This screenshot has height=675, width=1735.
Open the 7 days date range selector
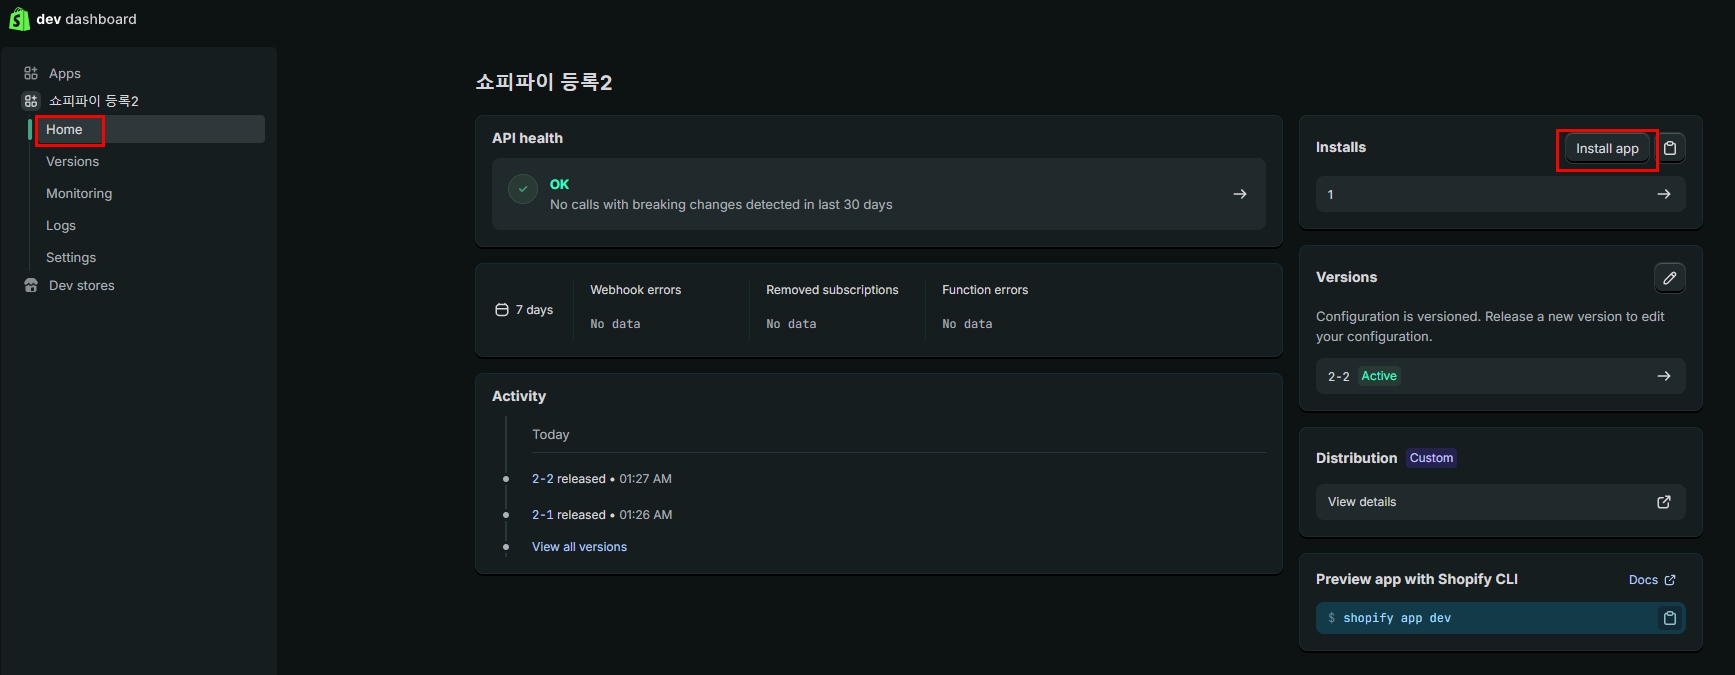[525, 310]
